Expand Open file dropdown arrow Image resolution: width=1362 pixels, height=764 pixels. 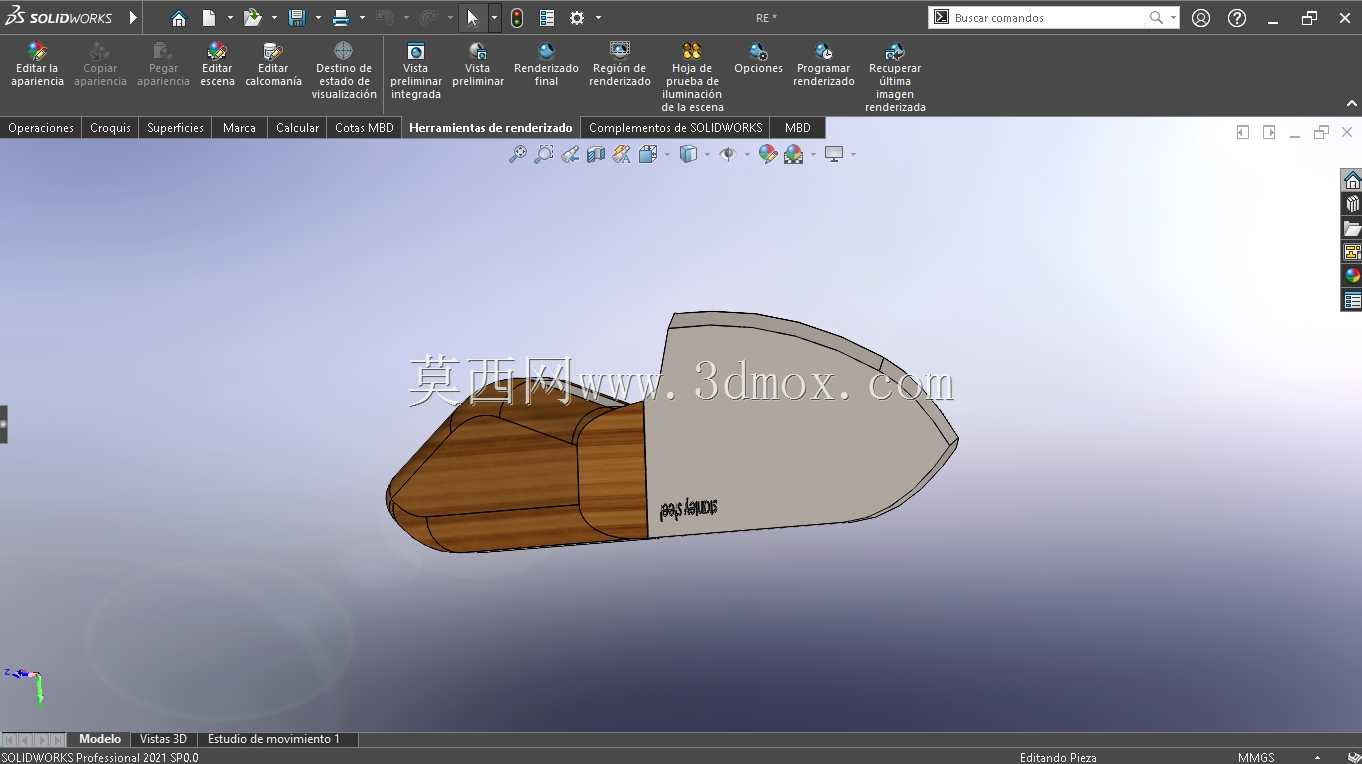[274, 18]
